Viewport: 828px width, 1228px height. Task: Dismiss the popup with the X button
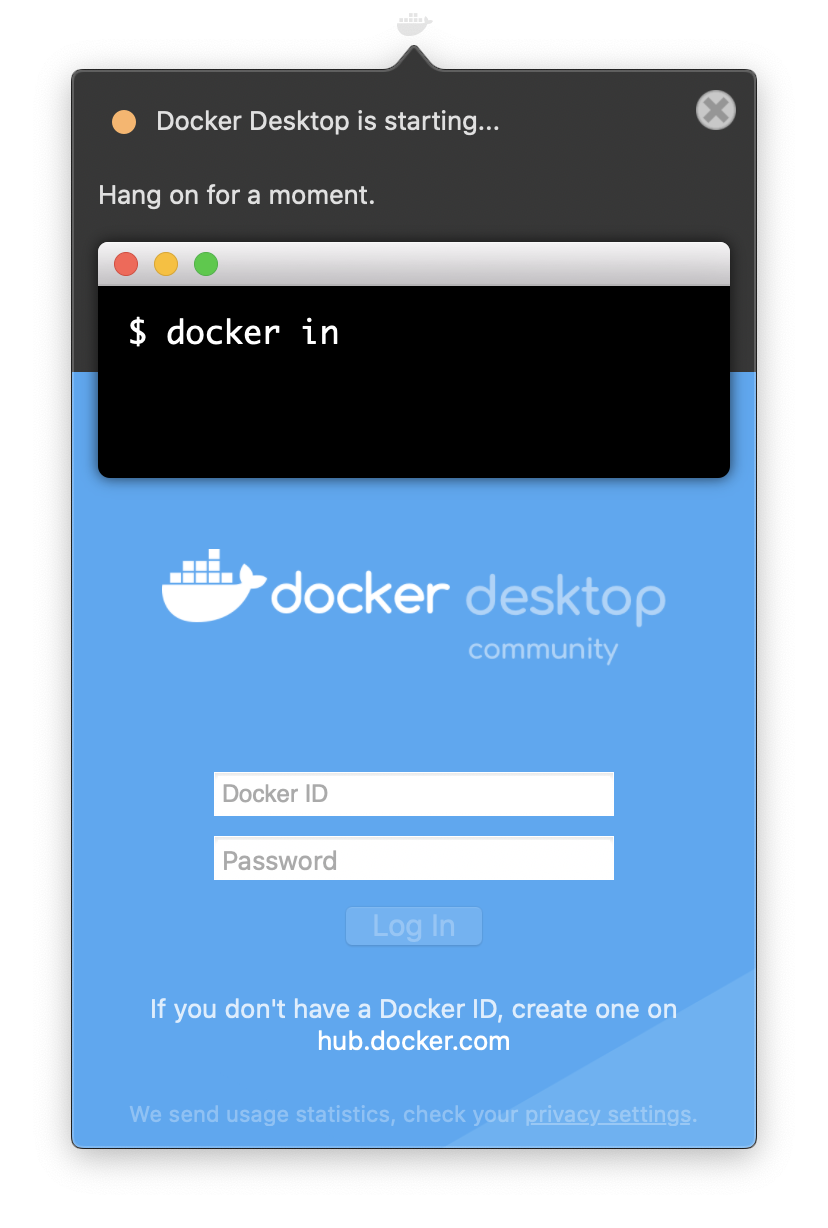[x=716, y=110]
